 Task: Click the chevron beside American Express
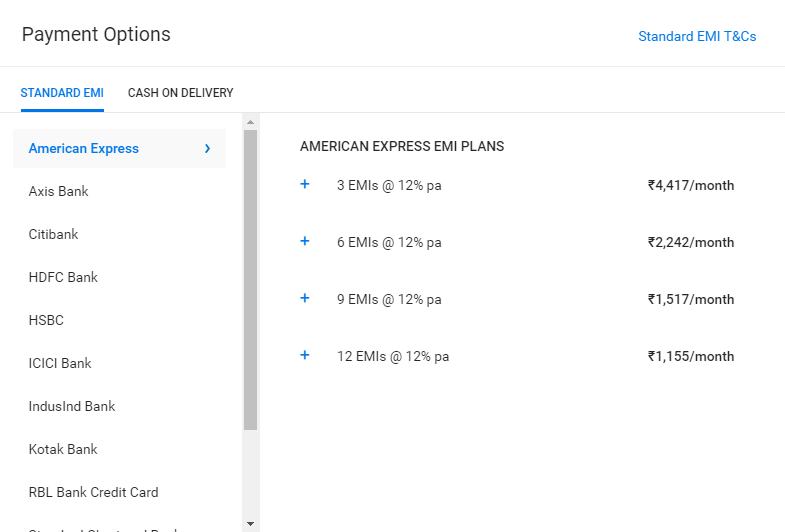pos(207,149)
